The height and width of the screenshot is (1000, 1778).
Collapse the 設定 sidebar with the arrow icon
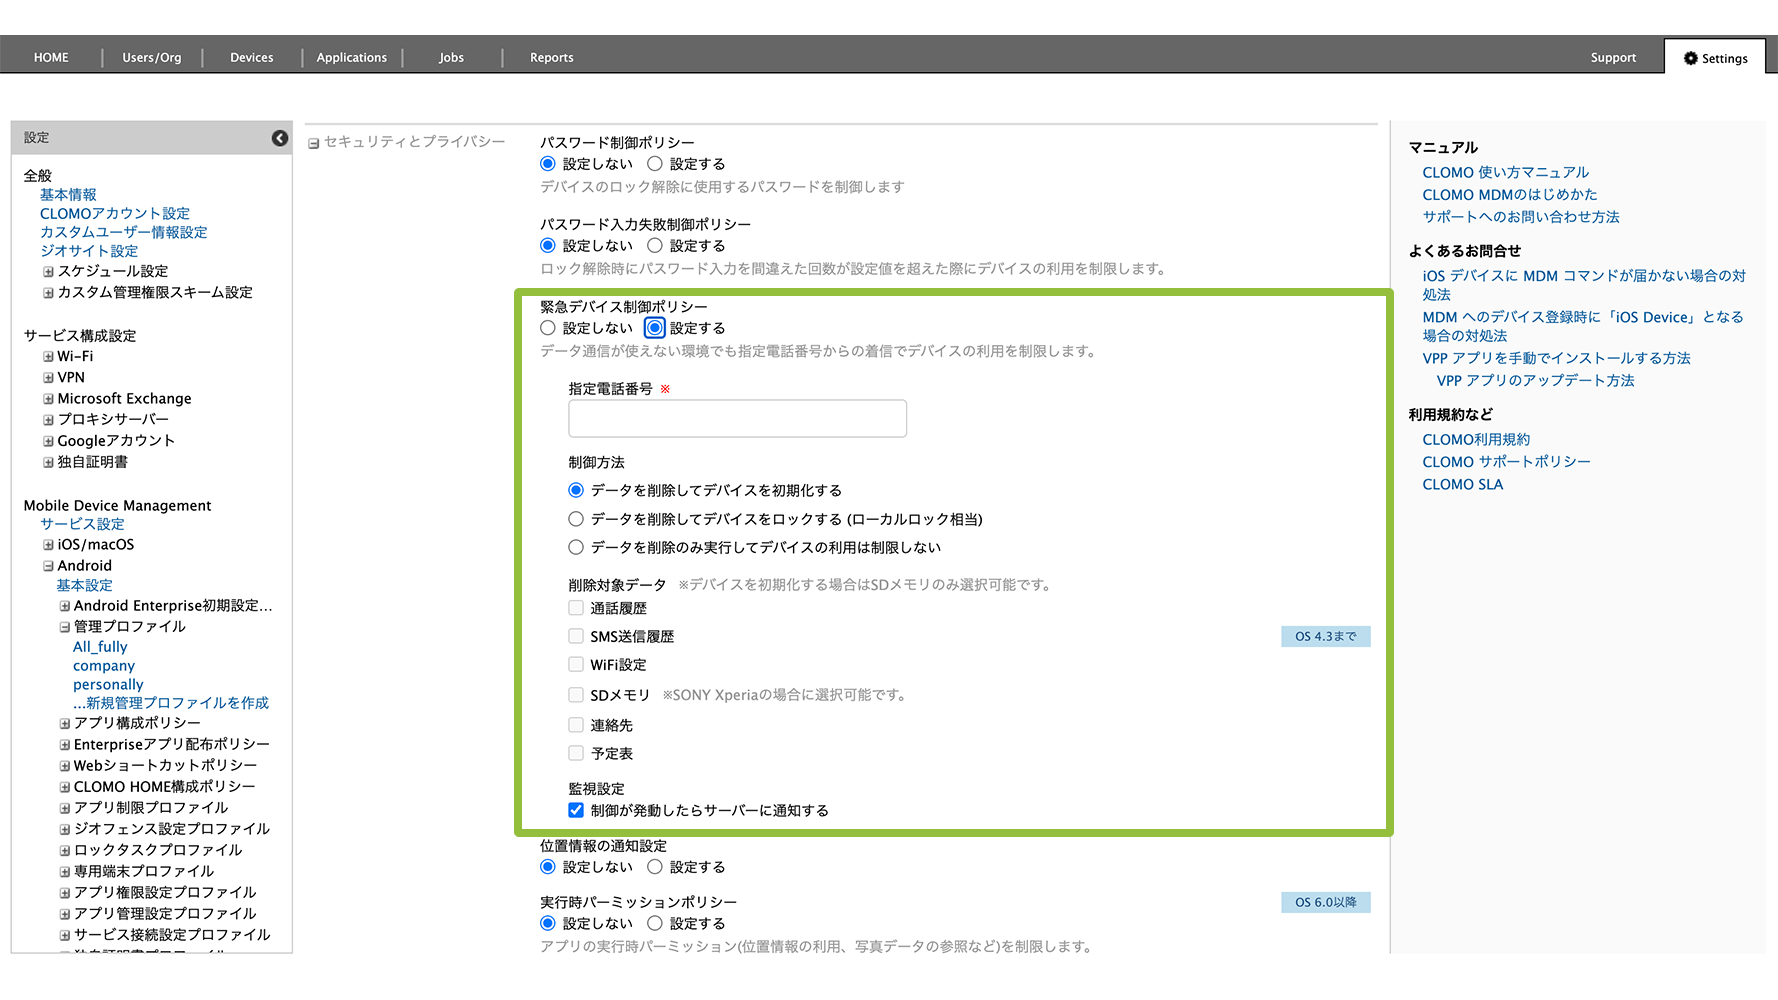point(280,138)
